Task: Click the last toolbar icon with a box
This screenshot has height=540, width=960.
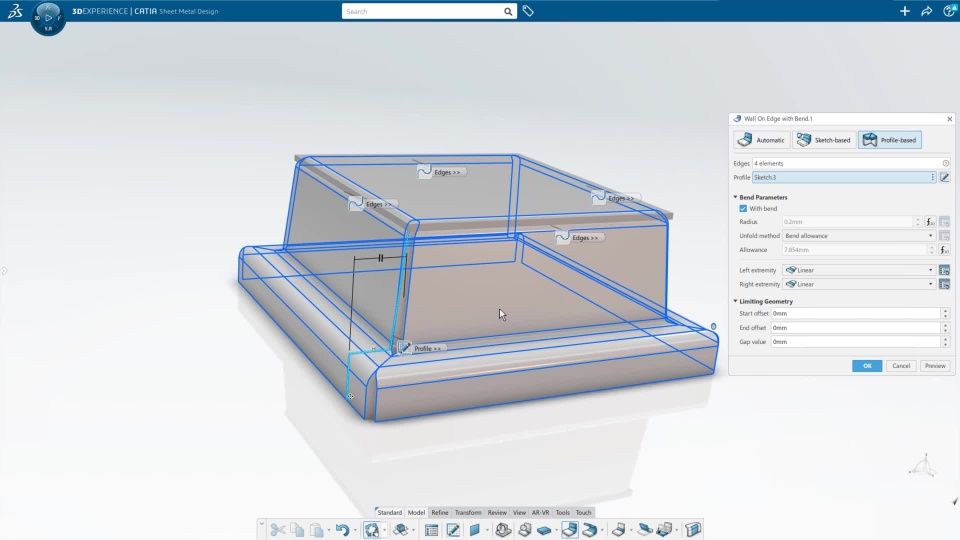Action: point(693,530)
